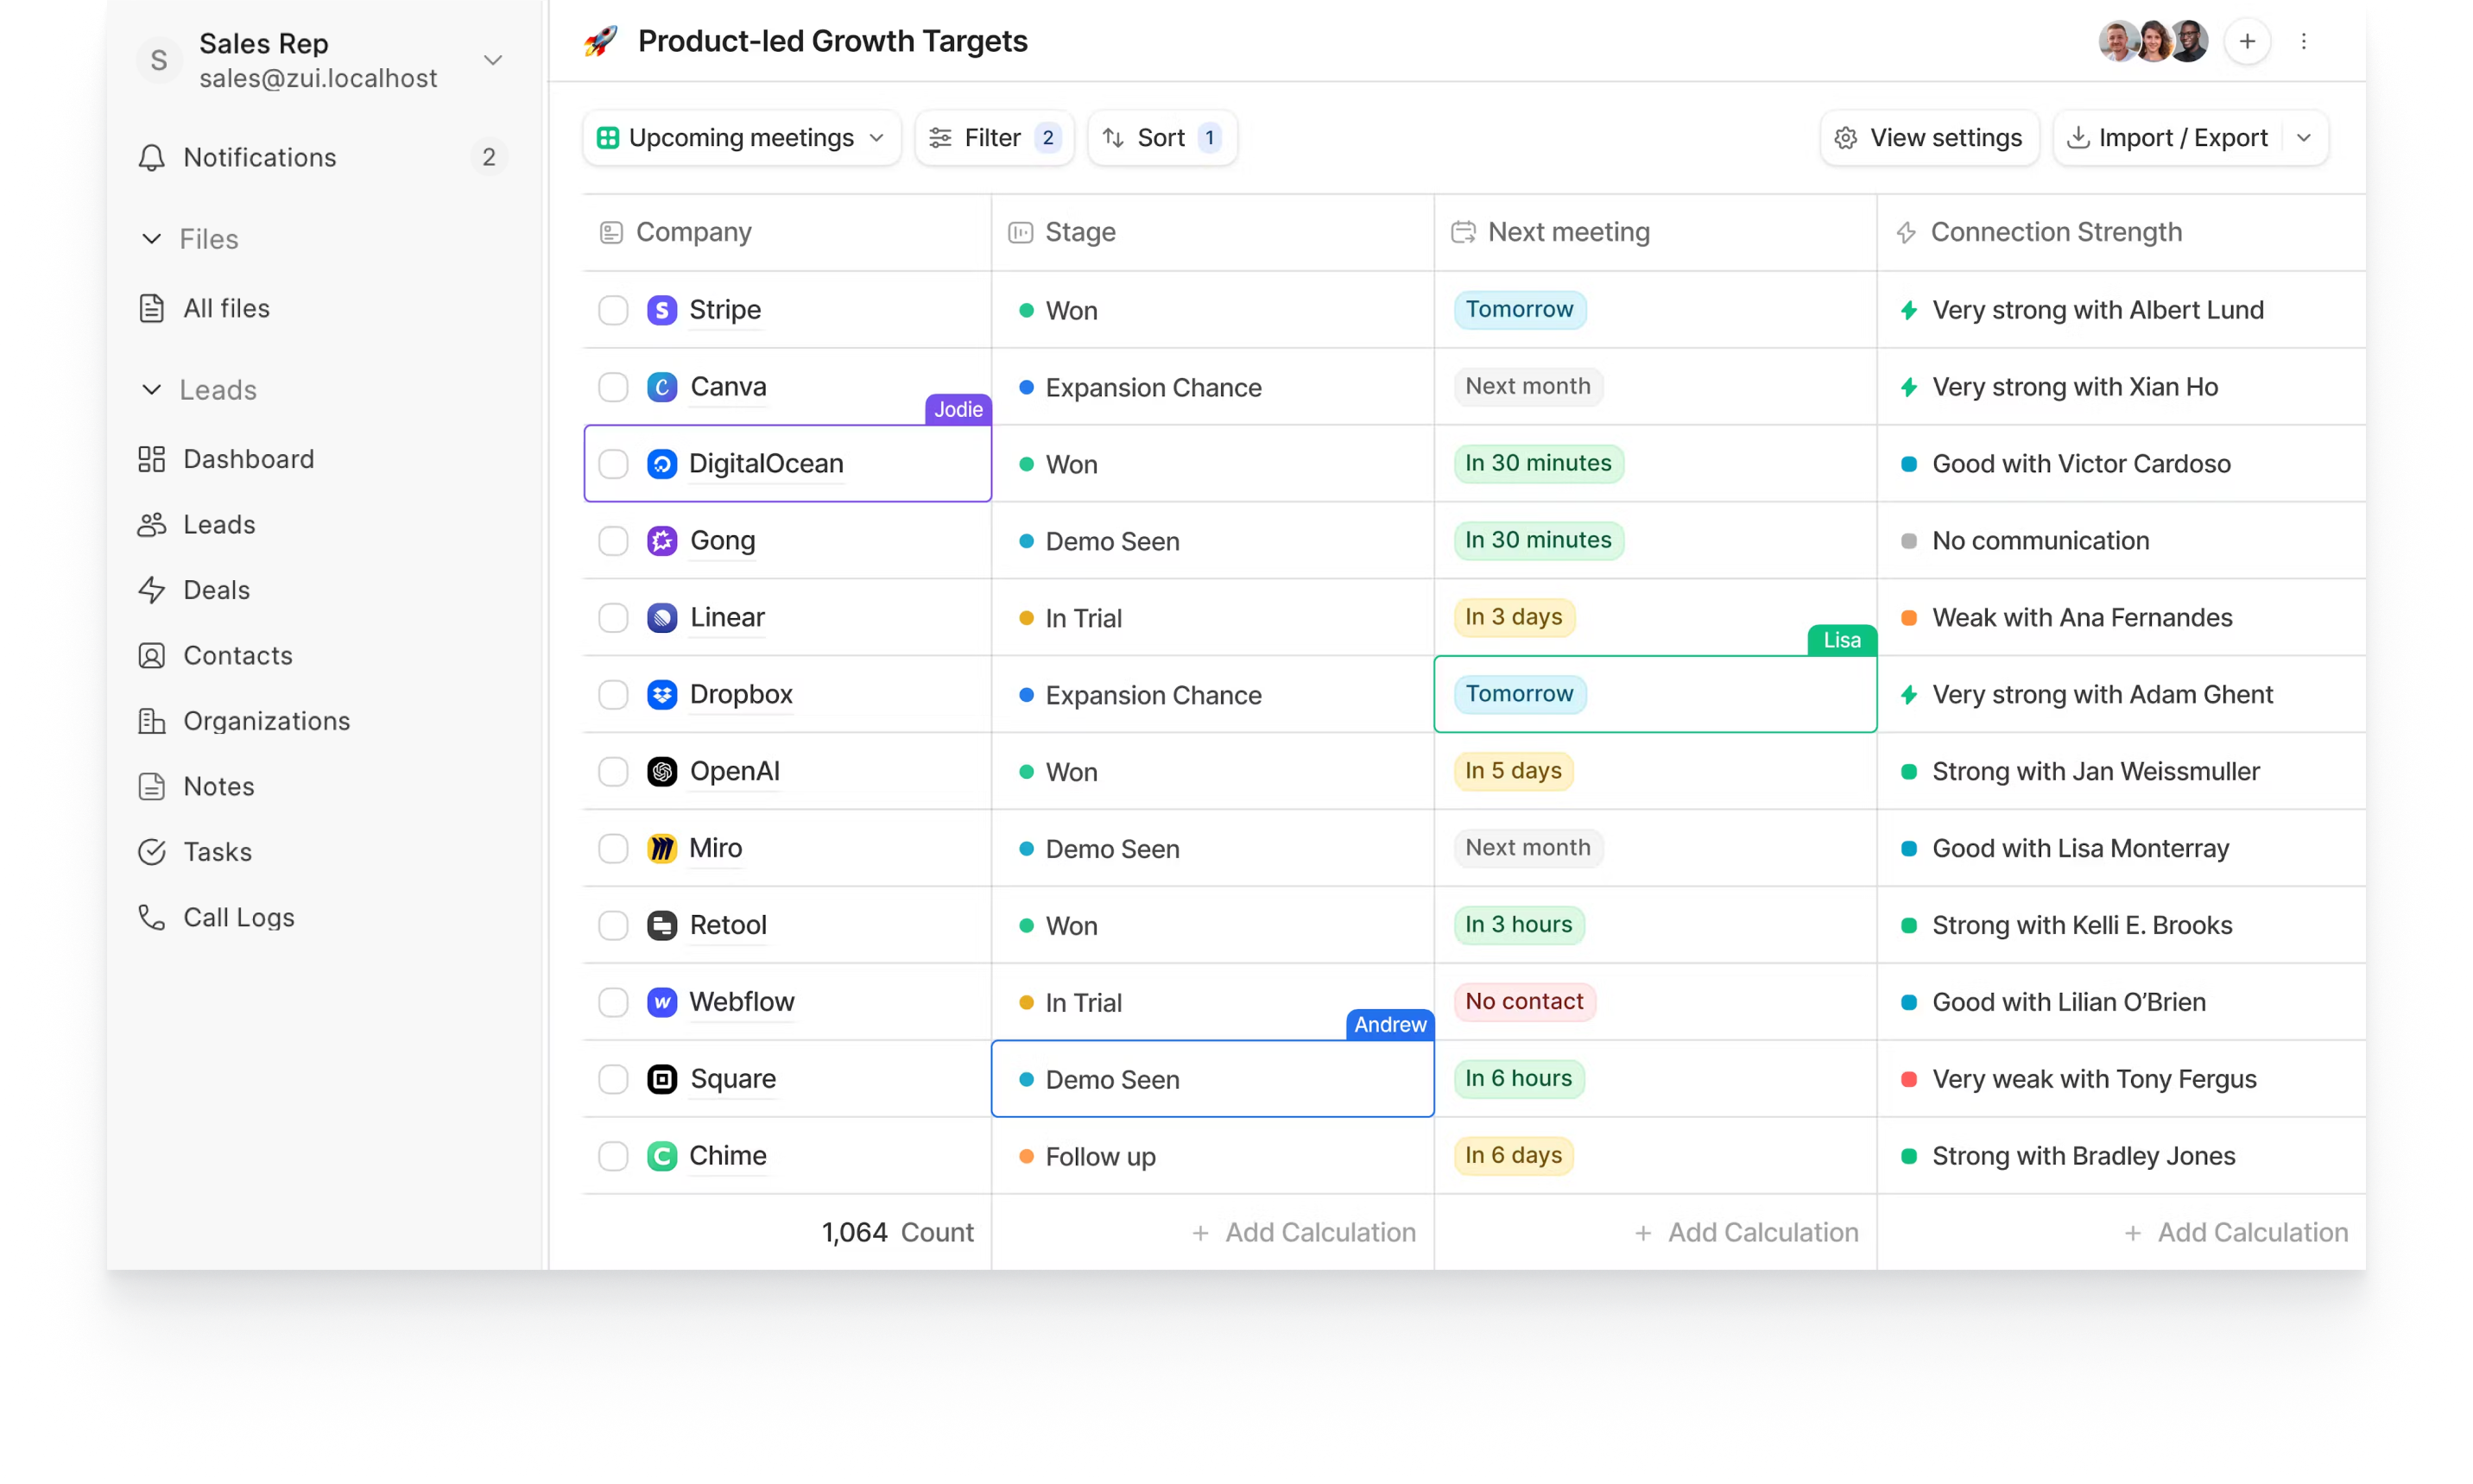Open Notifications via the bell icon
Image resolution: width=2473 pixels, height=1484 pixels.
151,157
